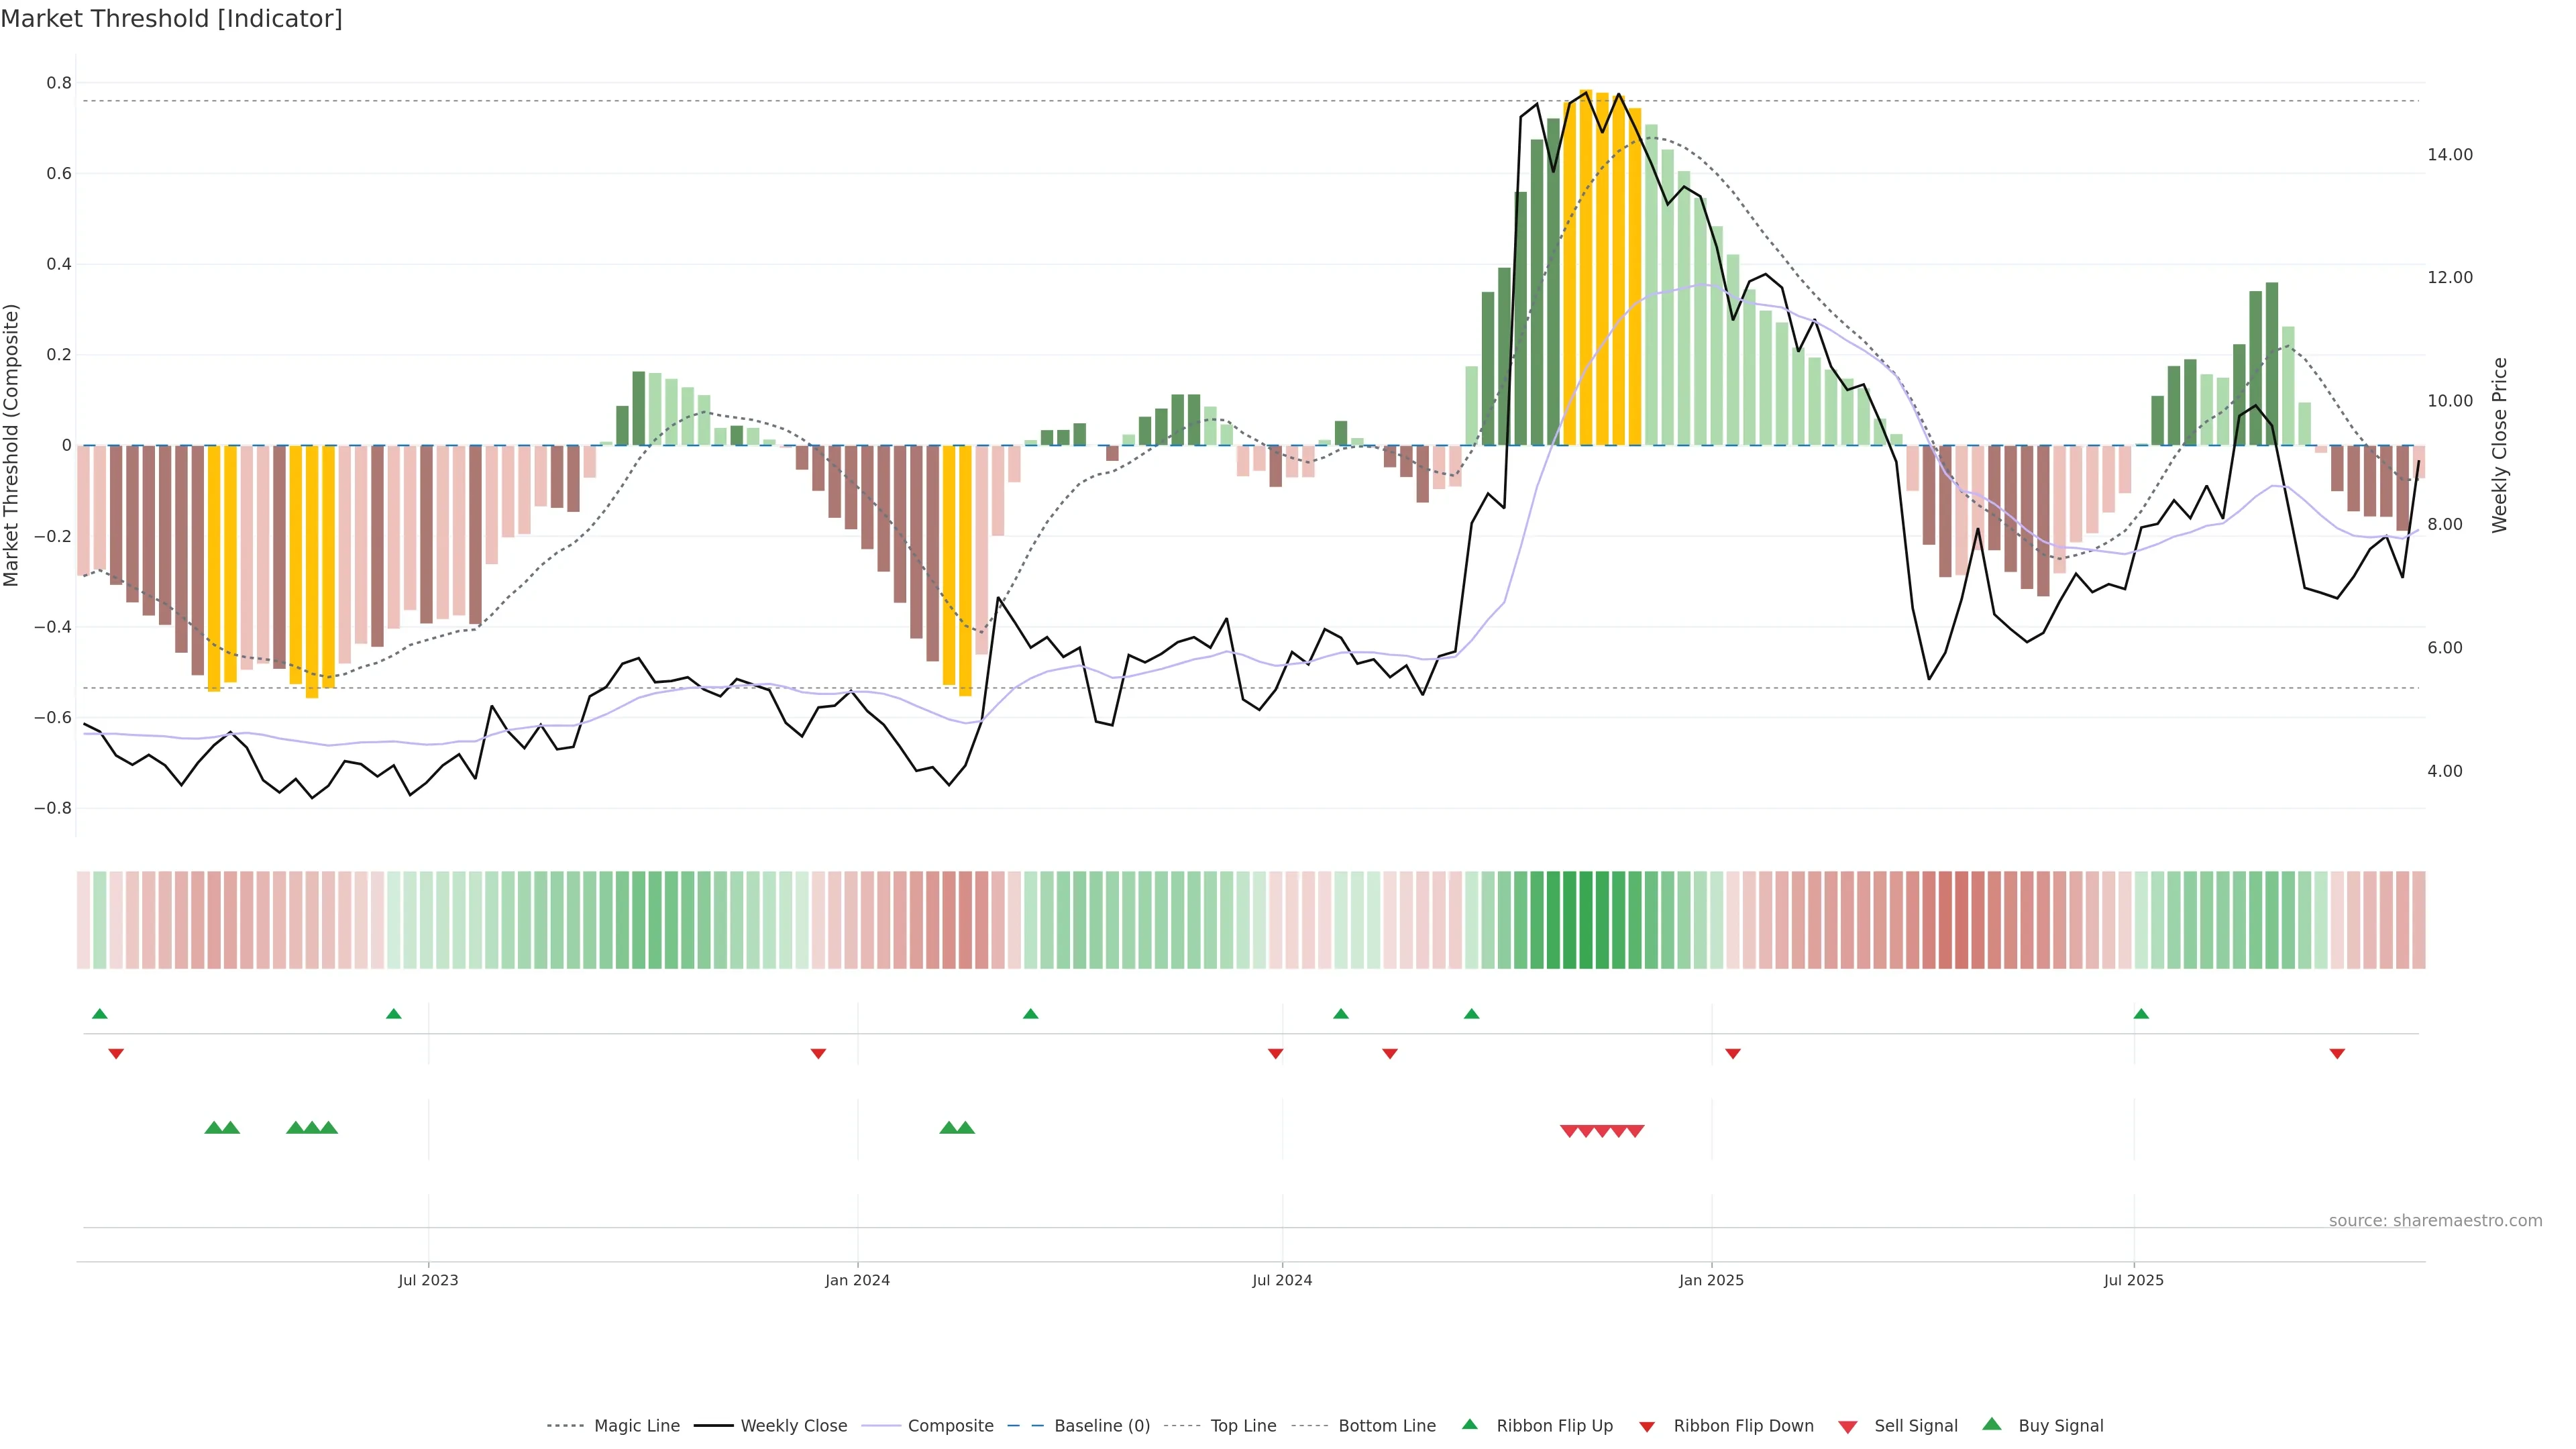Click the Jul 2023 x-axis label
Screen dimensions: 2576x1449
(x=428, y=1280)
